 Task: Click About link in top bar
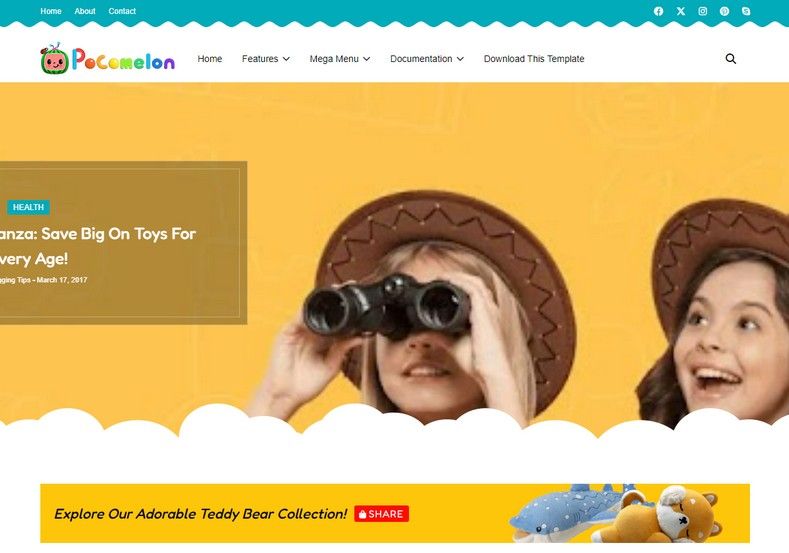[85, 11]
